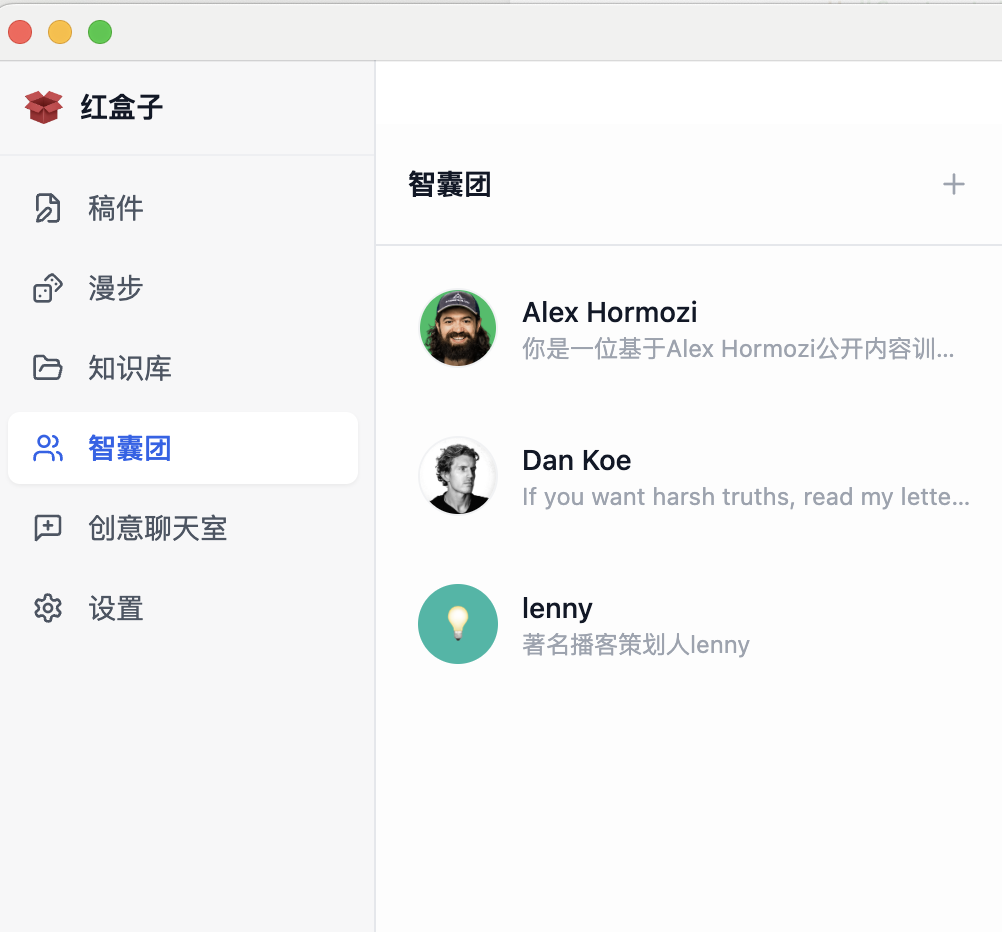Click the 知识库 folder icon
Screen dimensions: 1002x932
[x=48, y=368]
